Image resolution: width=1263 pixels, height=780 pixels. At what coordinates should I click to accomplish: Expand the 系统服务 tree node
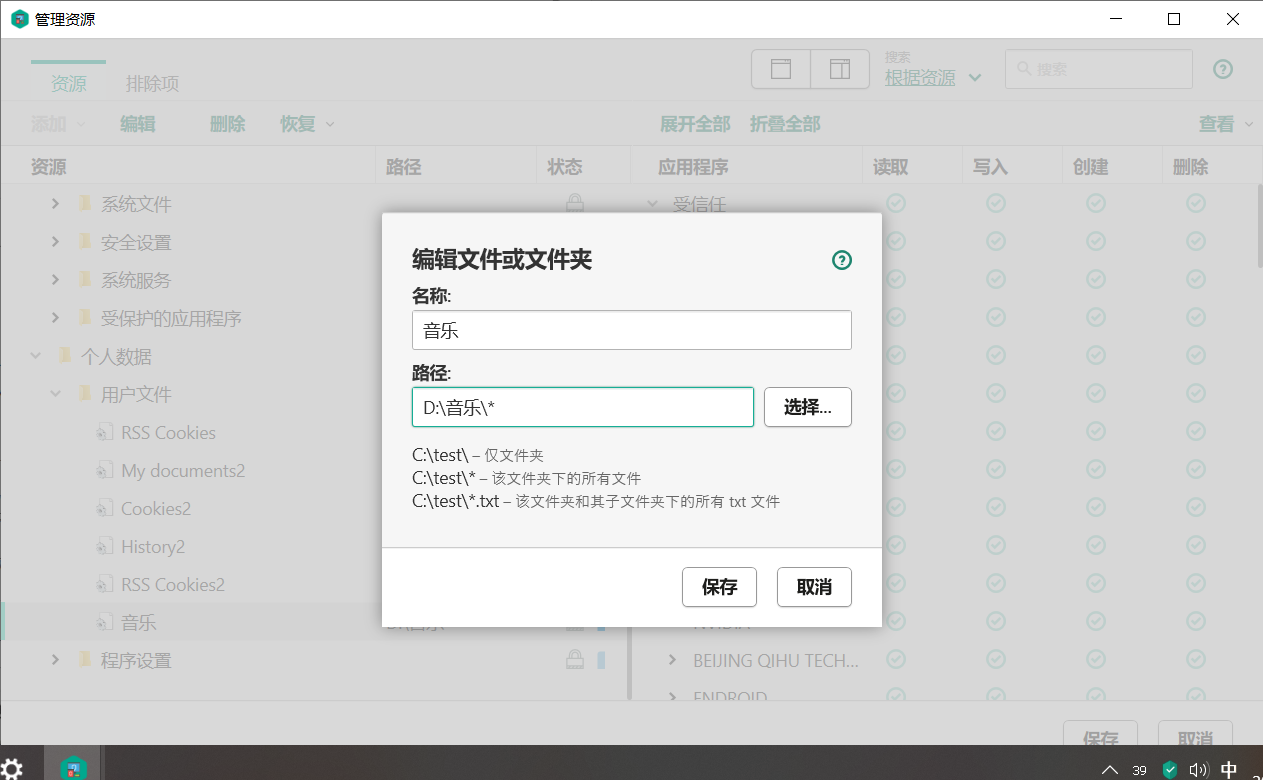[x=56, y=280]
